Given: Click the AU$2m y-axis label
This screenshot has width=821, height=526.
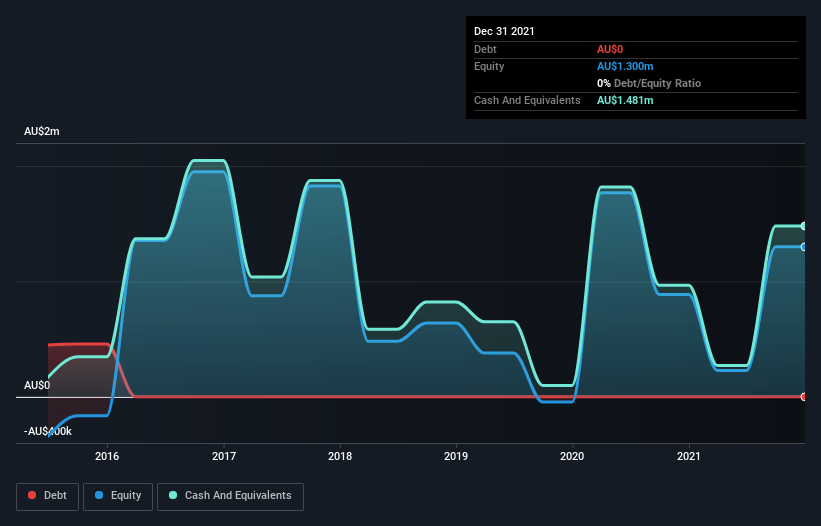Looking at the screenshot, I should 42,131.
